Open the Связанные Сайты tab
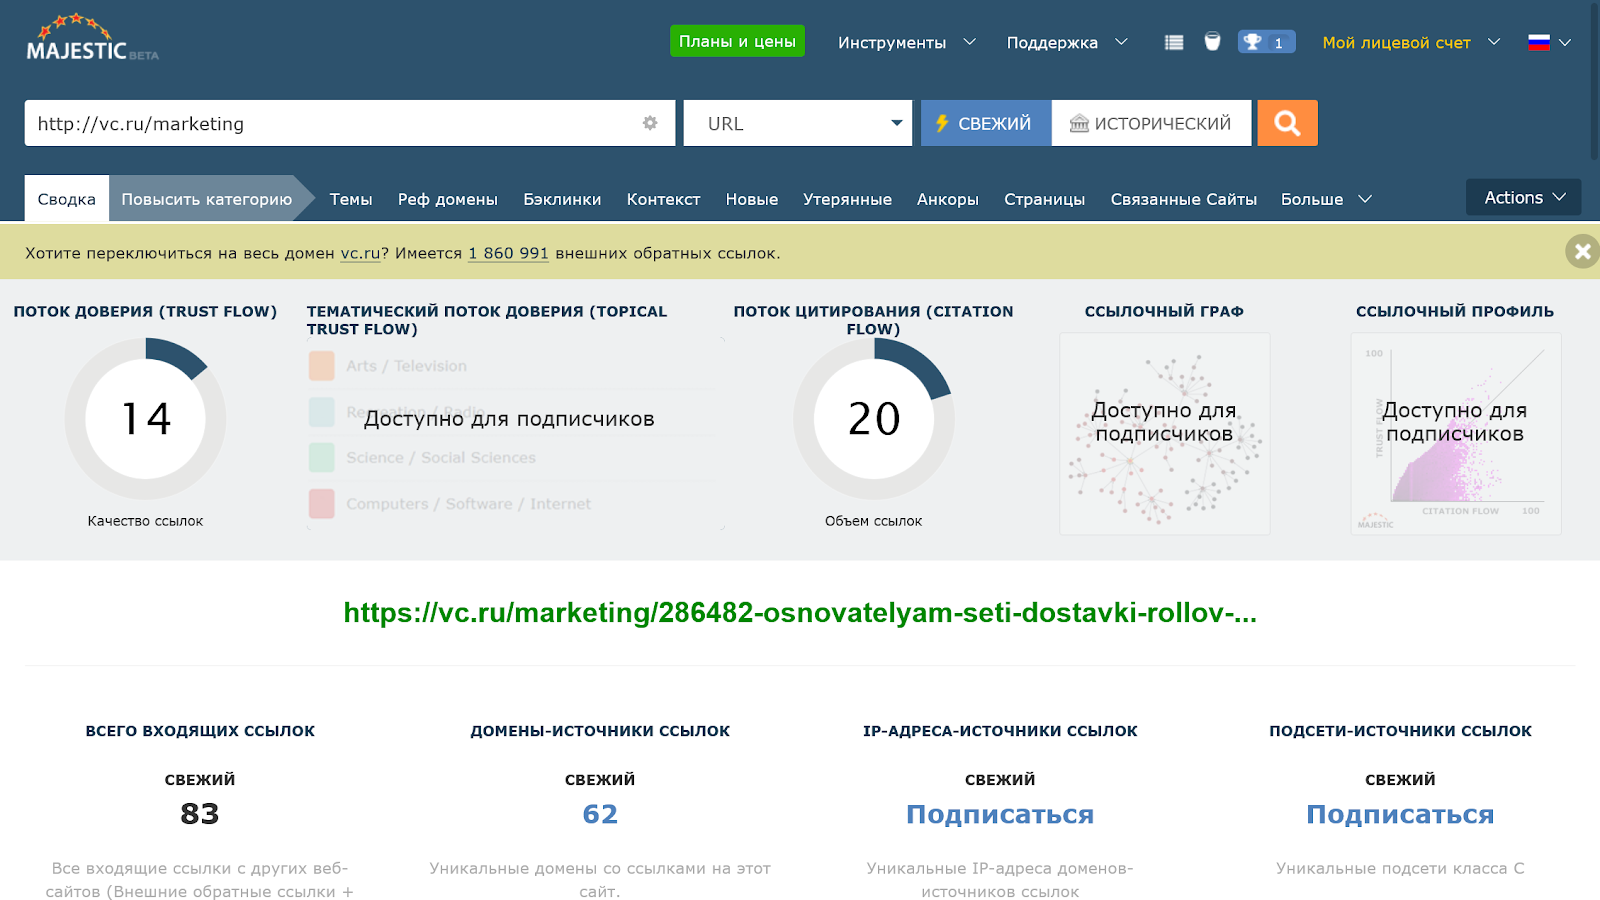The height and width of the screenshot is (900, 1600). point(1183,199)
